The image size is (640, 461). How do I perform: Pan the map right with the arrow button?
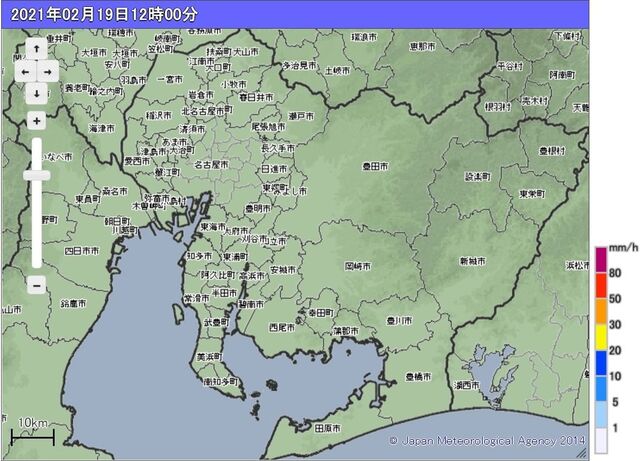(x=48, y=72)
